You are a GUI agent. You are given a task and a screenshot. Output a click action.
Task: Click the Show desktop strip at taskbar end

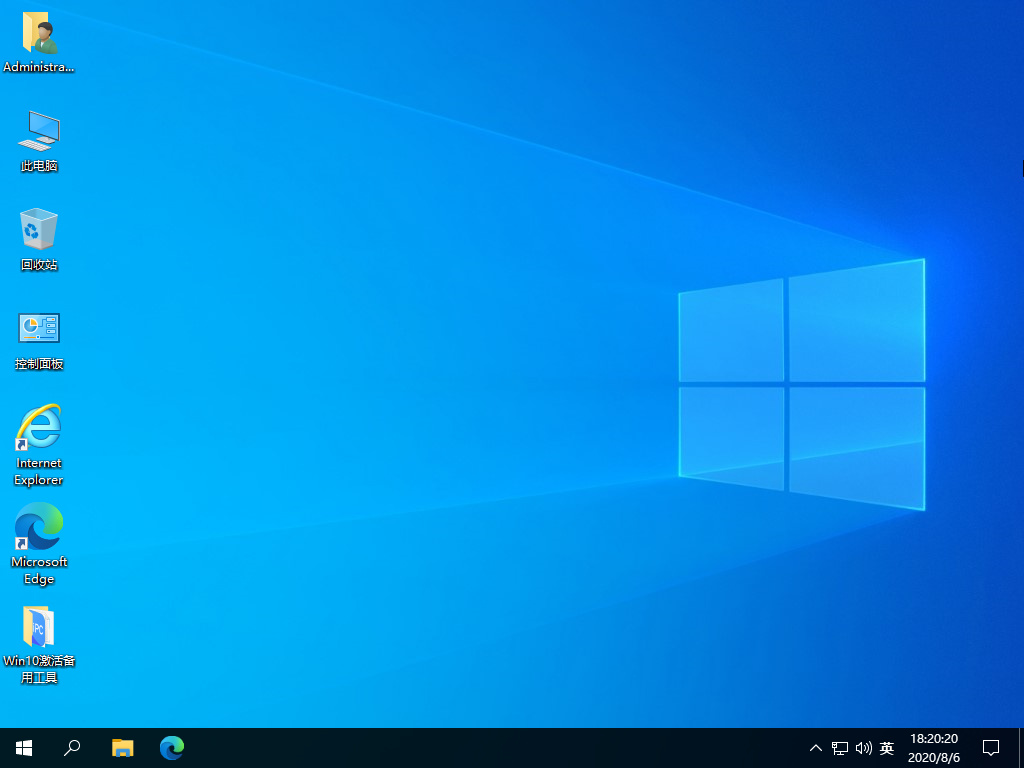pyautogui.click(x=1021, y=748)
